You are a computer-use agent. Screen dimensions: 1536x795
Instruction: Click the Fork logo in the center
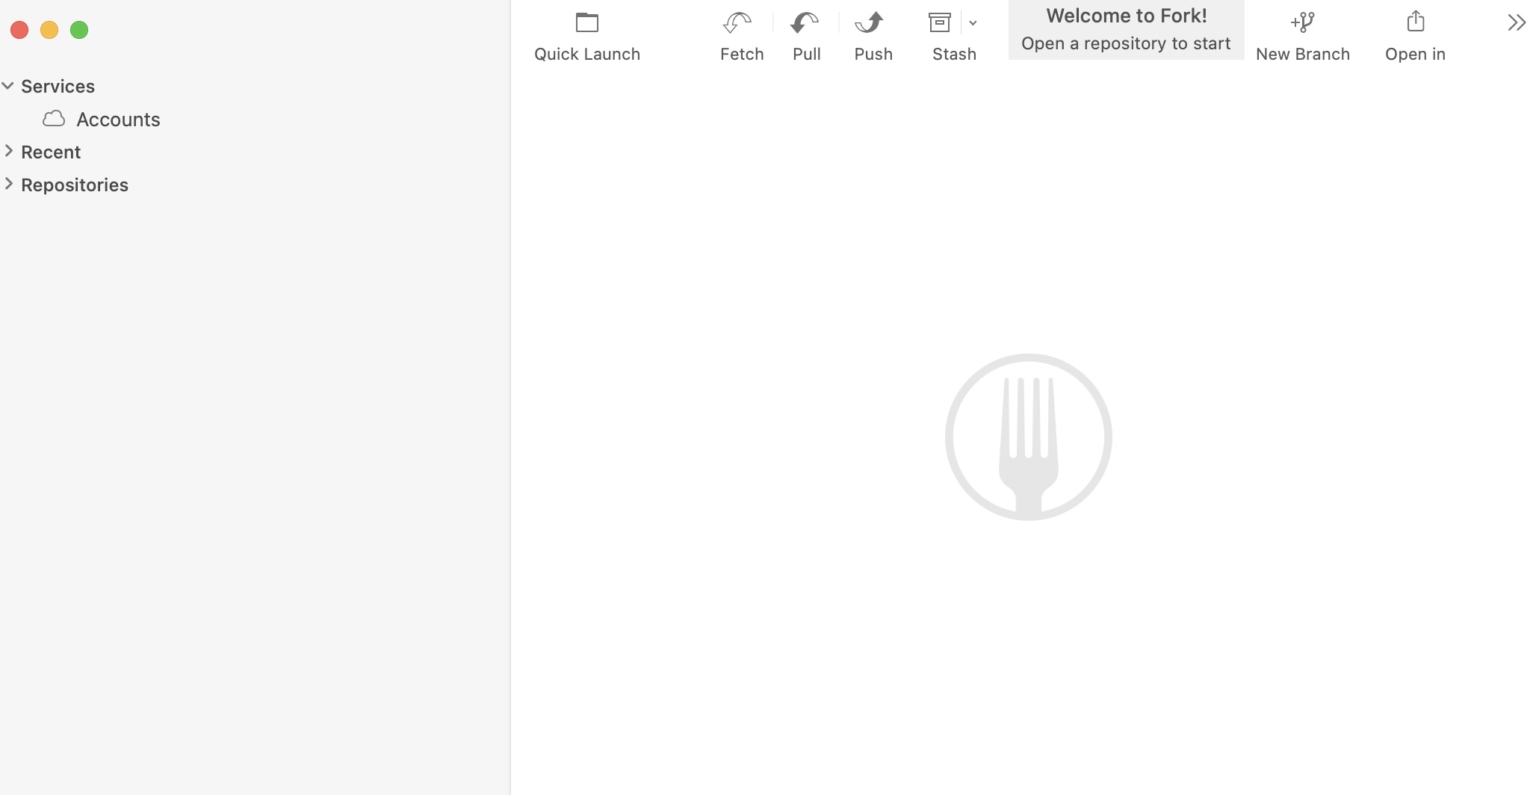pyautogui.click(x=1028, y=437)
